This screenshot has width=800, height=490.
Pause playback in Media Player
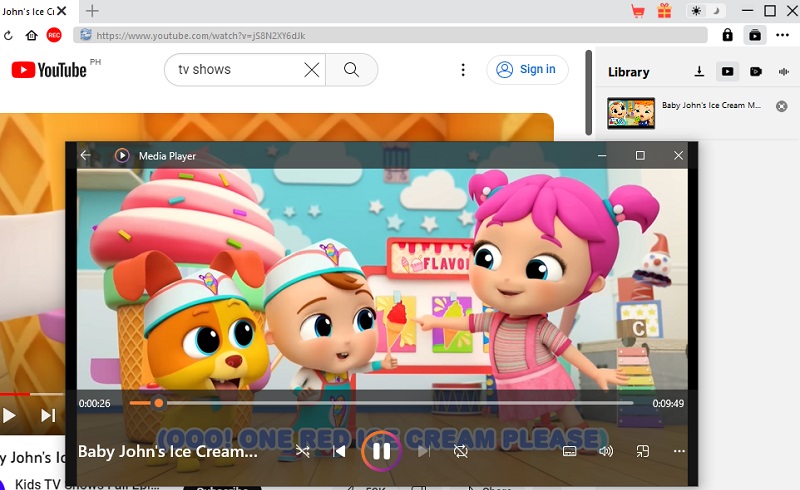tap(381, 451)
